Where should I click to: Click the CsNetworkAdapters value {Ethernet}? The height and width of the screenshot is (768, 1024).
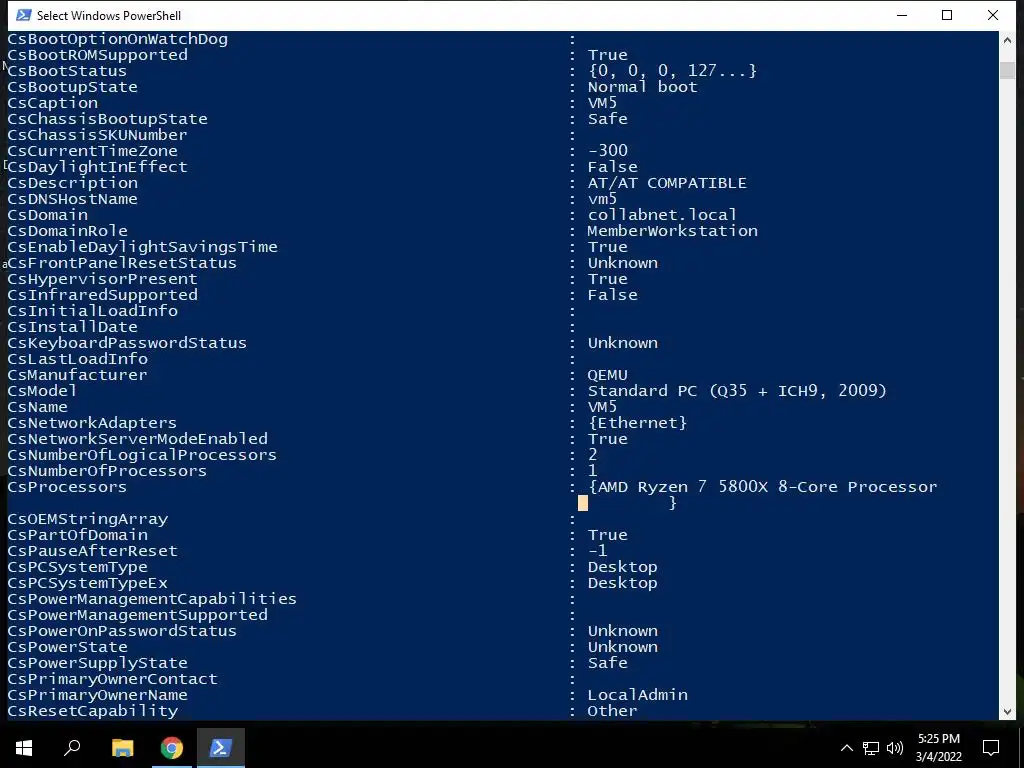tap(637, 423)
